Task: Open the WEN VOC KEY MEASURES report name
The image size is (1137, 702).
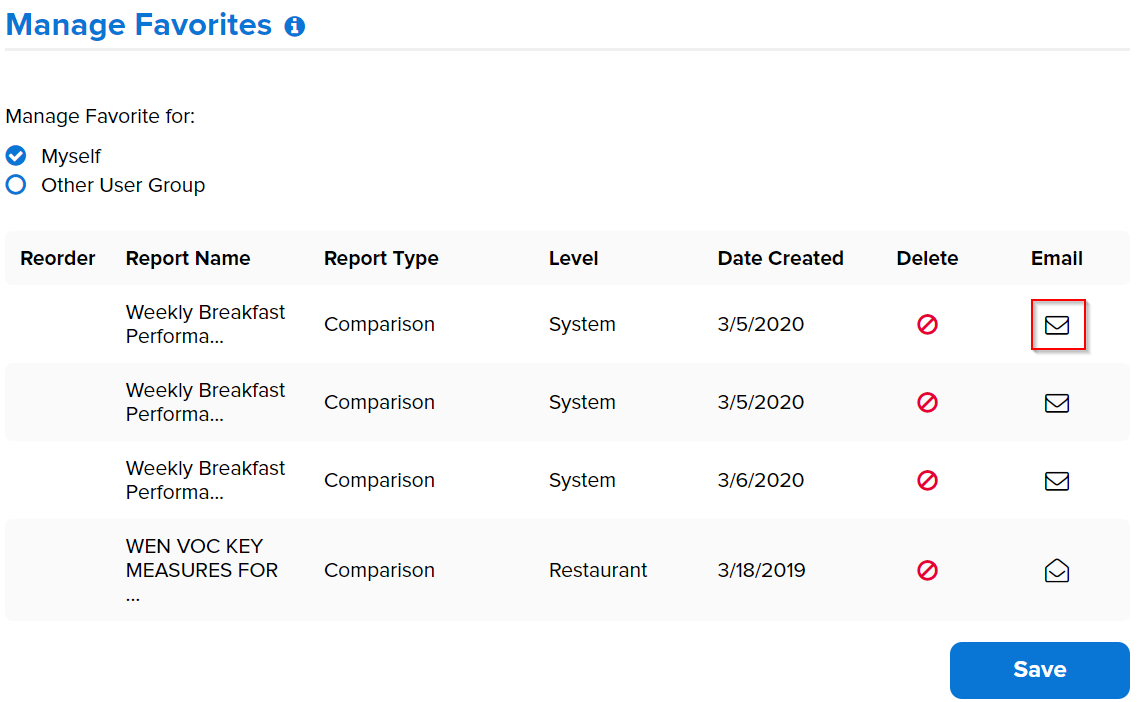Action: click(x=202, y=570)
